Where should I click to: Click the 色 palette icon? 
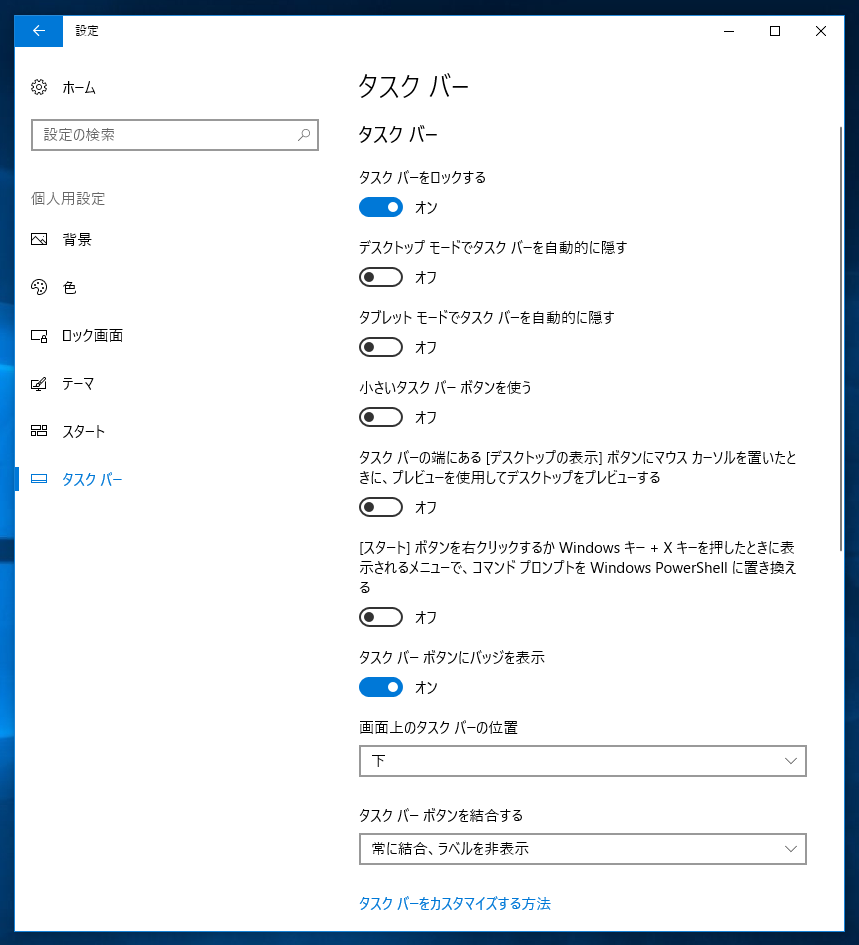(x=39, y=287)
